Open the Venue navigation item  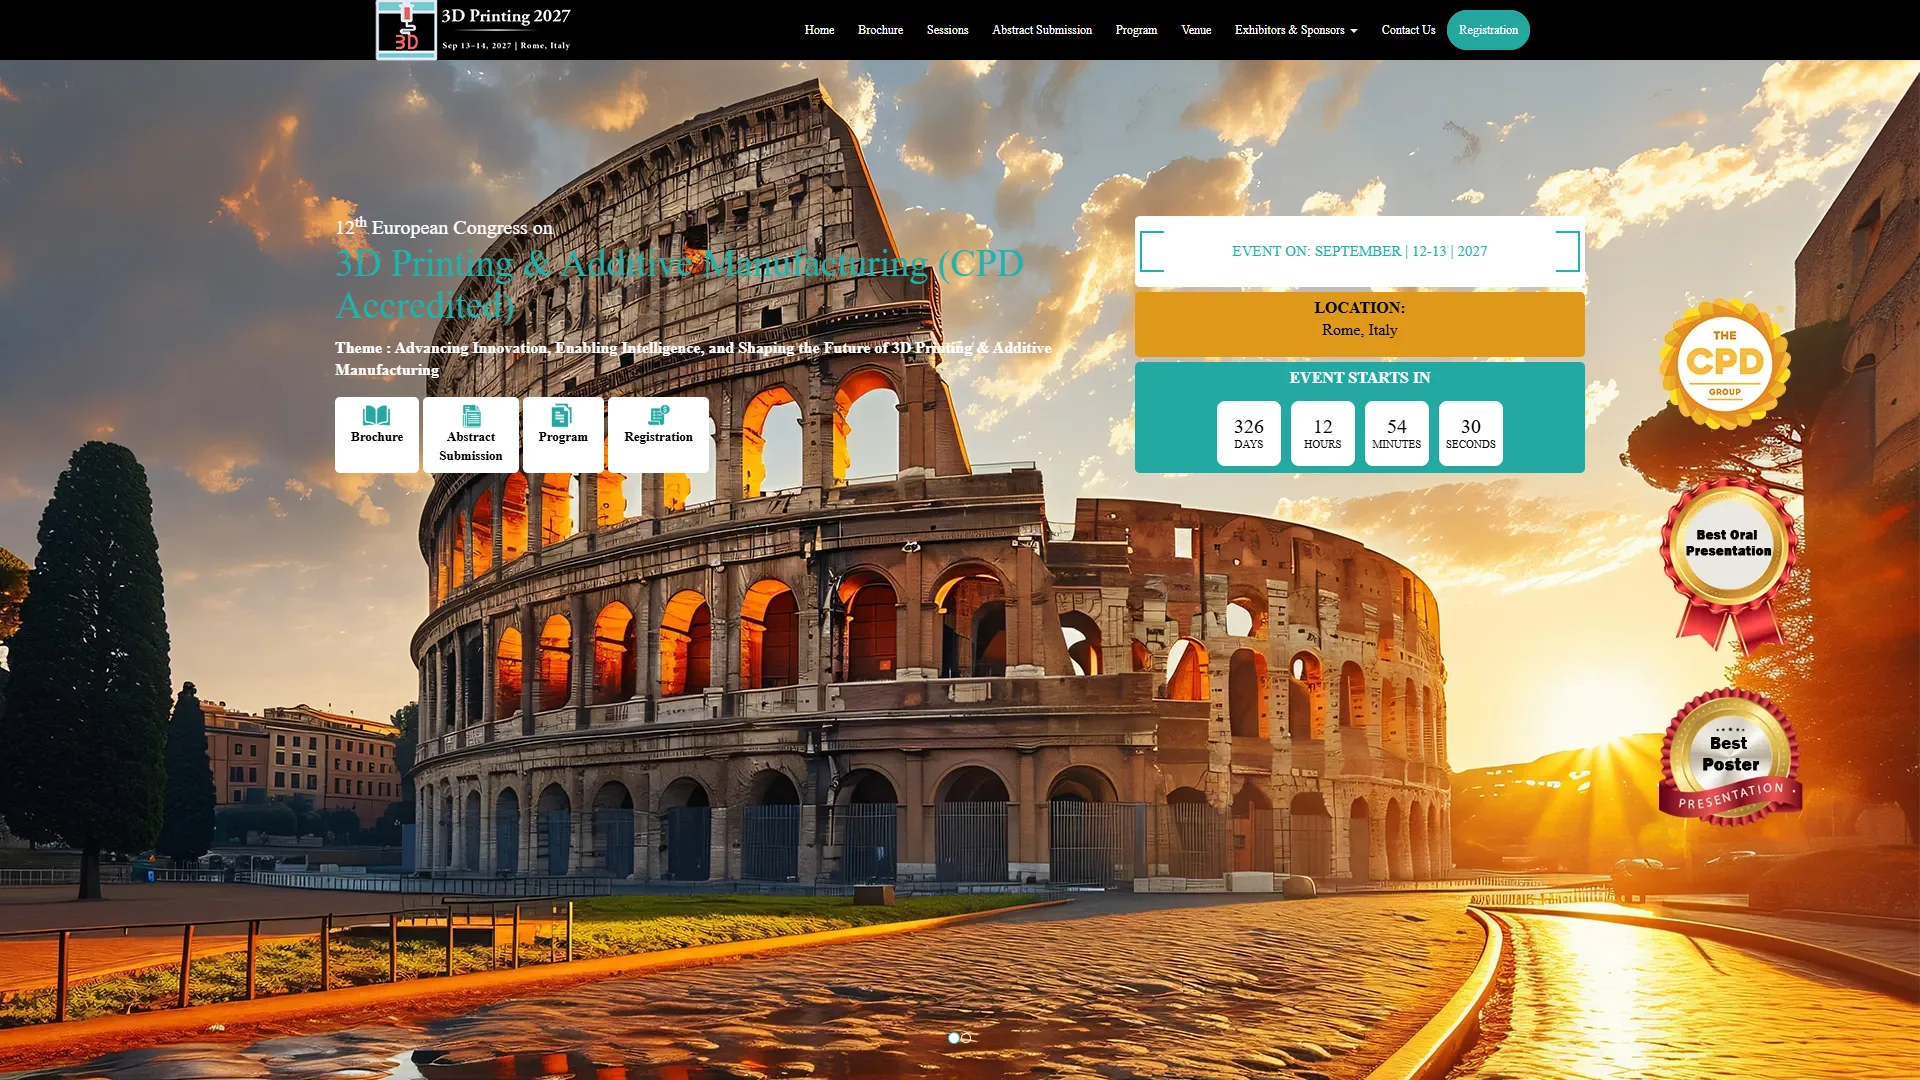point(1196,30)
